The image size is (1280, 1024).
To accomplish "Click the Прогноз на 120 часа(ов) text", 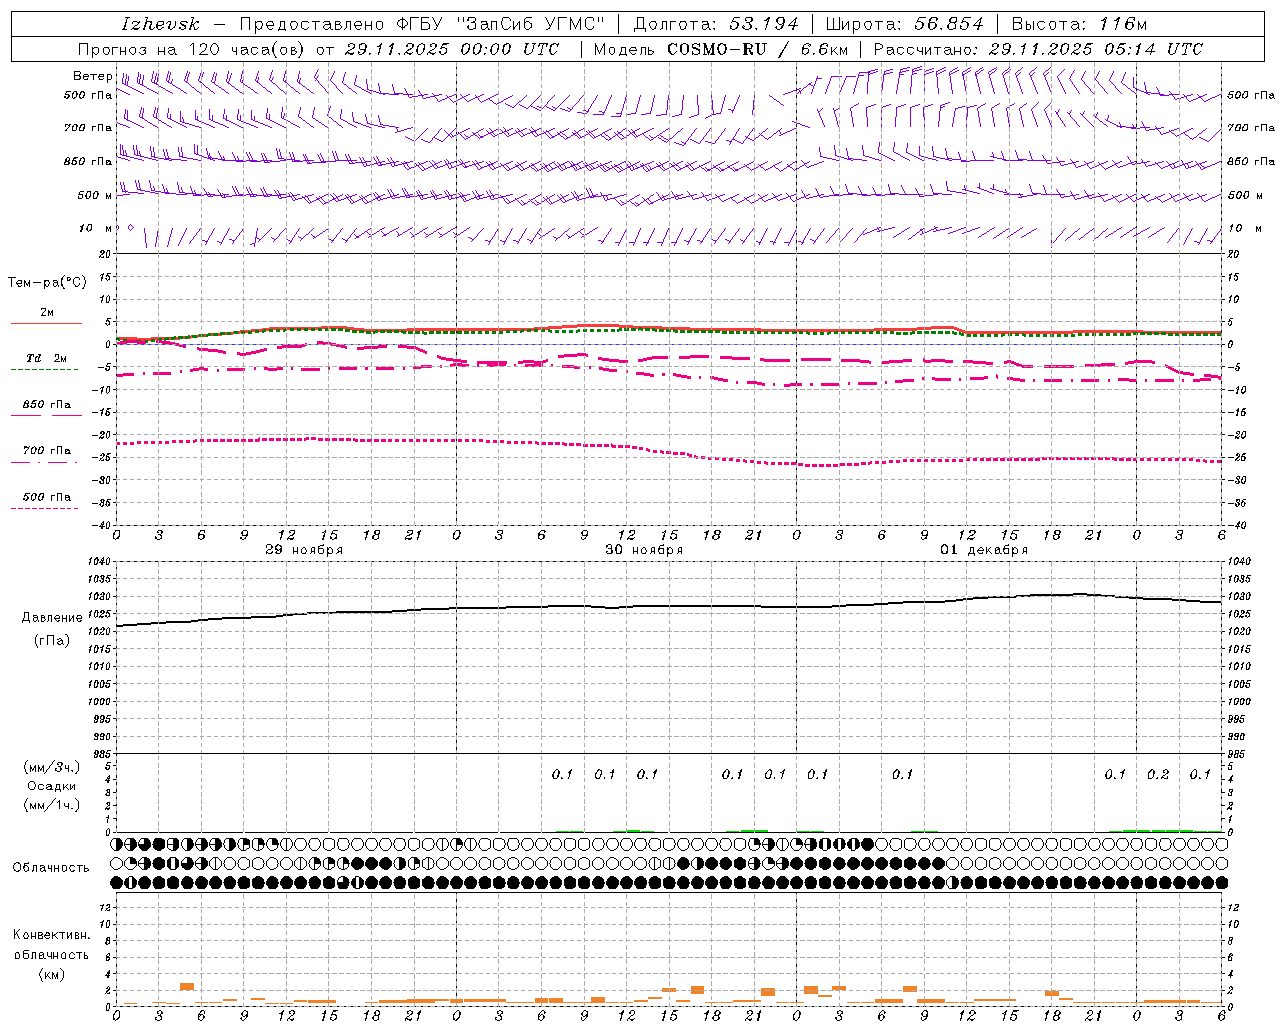I will [x=192, y=49].
